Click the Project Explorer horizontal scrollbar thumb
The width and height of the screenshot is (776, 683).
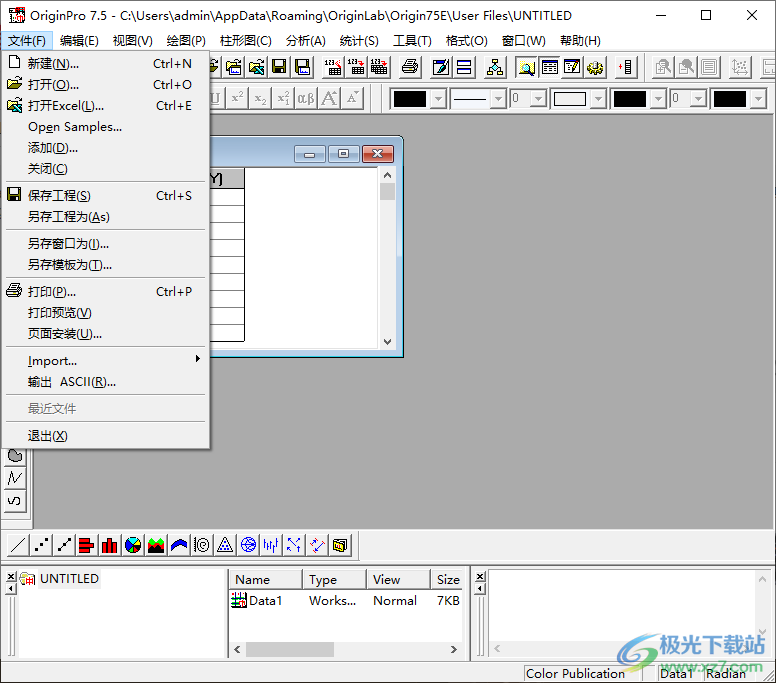click(290, 649)
